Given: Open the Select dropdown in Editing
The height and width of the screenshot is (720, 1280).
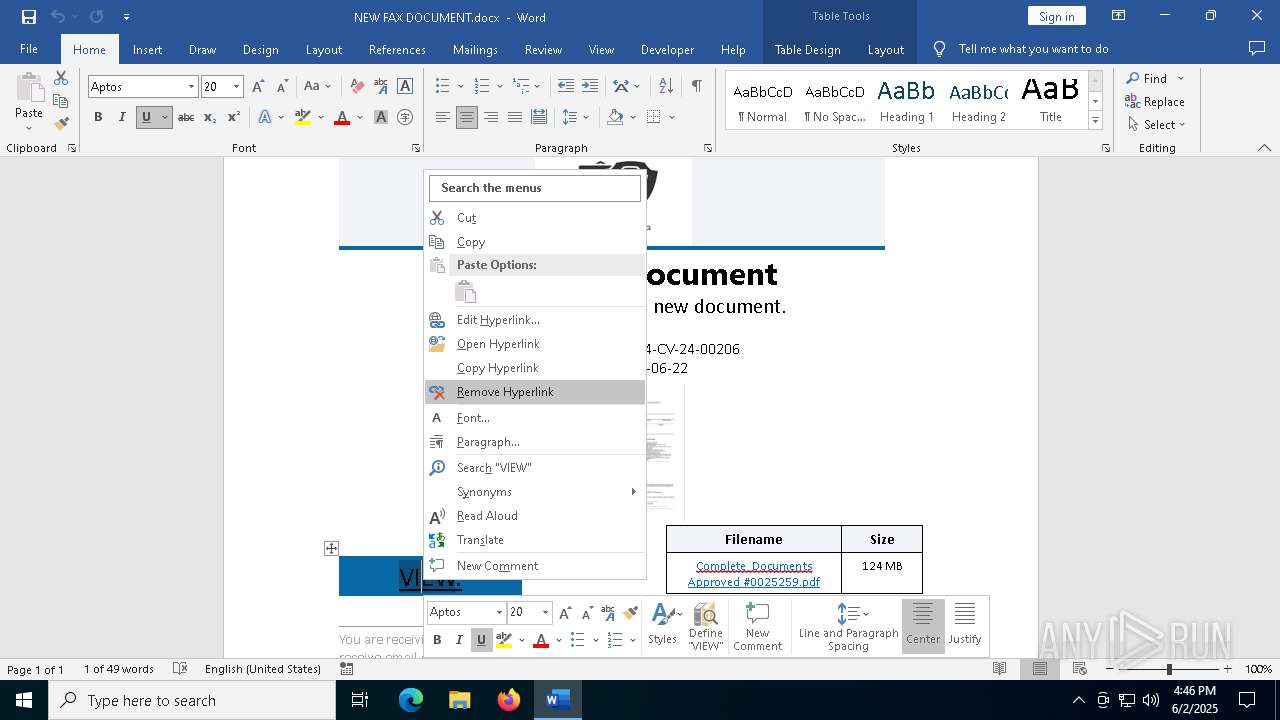Looking at the screenshot, I should (x=1156, y=125).
